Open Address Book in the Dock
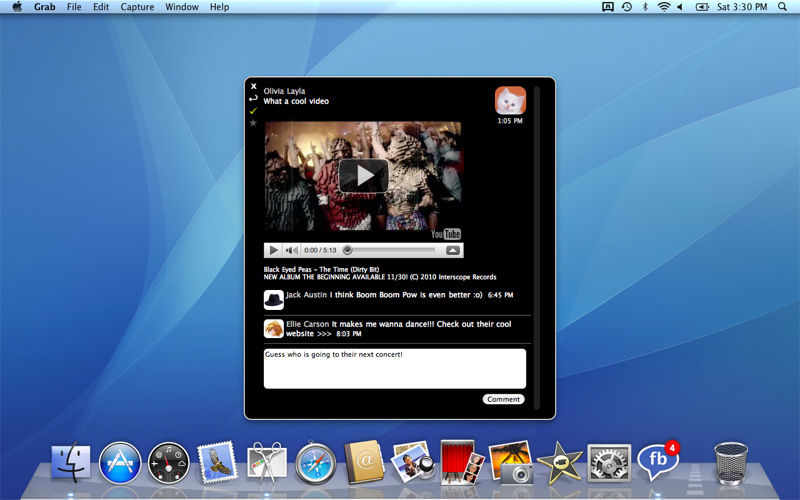 (x=364, y=462)
